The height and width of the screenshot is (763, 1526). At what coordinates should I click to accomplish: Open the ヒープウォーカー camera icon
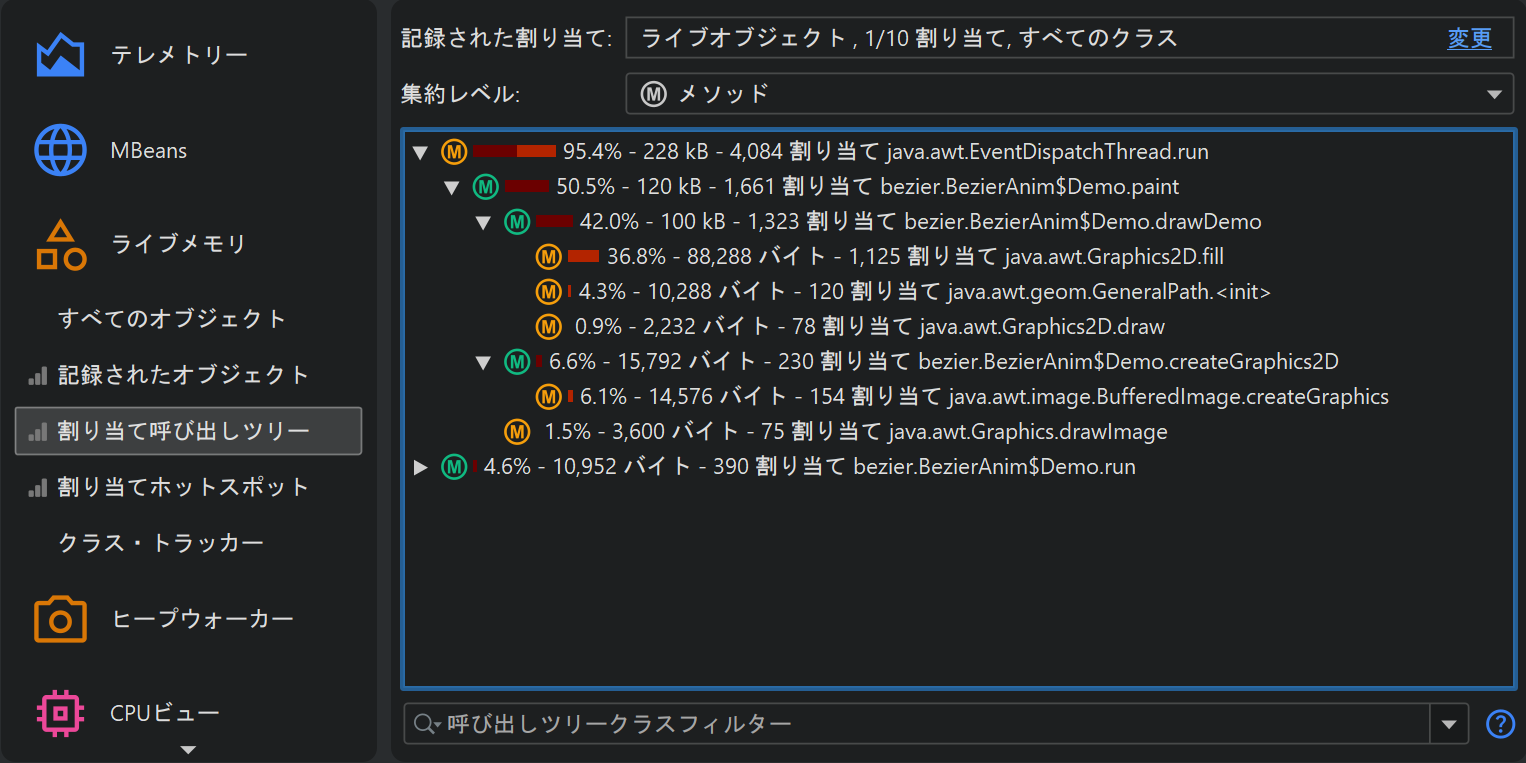pyautogui.click(x=60, y=619)
